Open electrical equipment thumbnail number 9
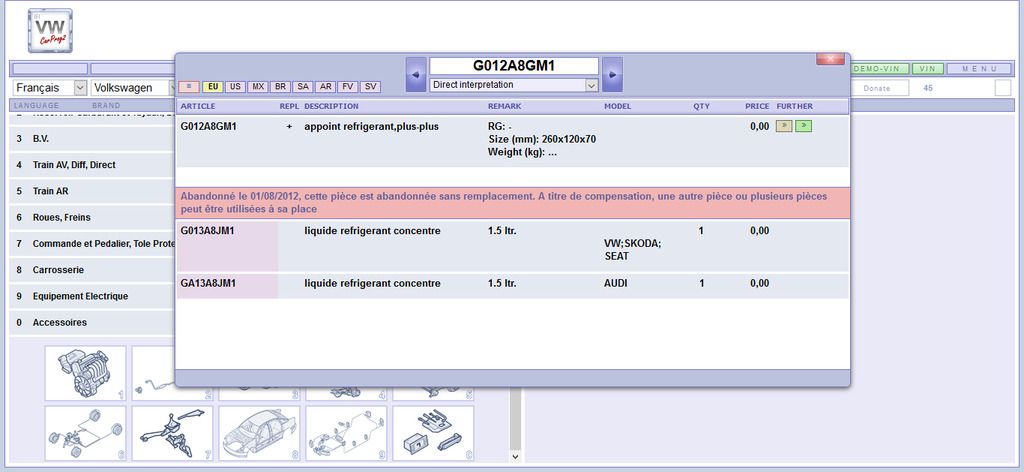The height and width of the screenshot is (472, 1024). coord(346,433)
